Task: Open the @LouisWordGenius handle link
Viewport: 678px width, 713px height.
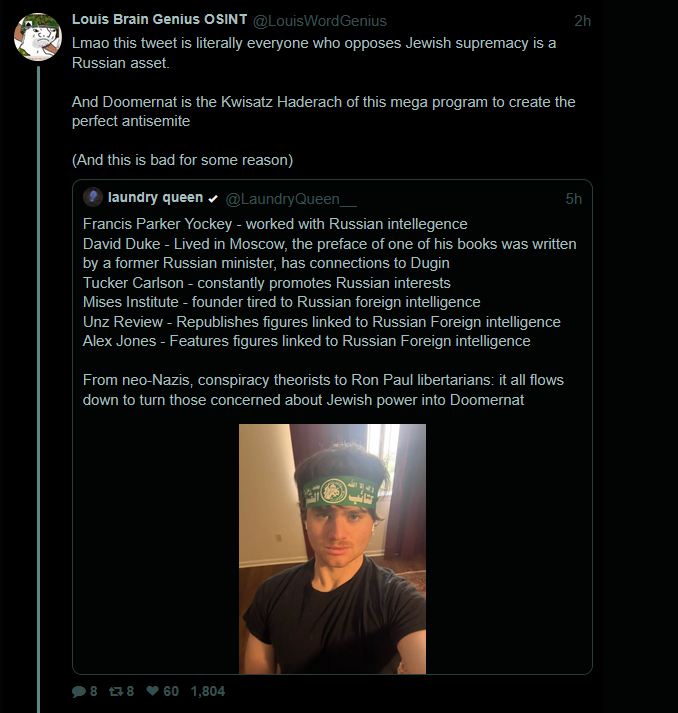Action: [320, 21]
